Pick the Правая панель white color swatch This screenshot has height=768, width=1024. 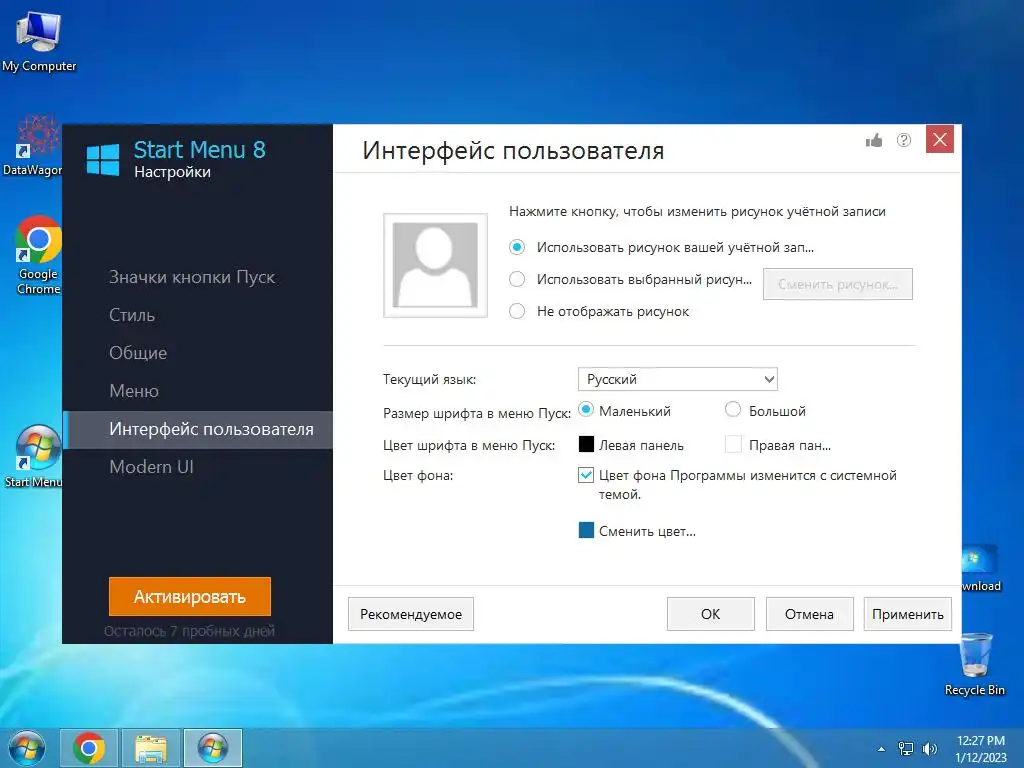pos(733,445)
